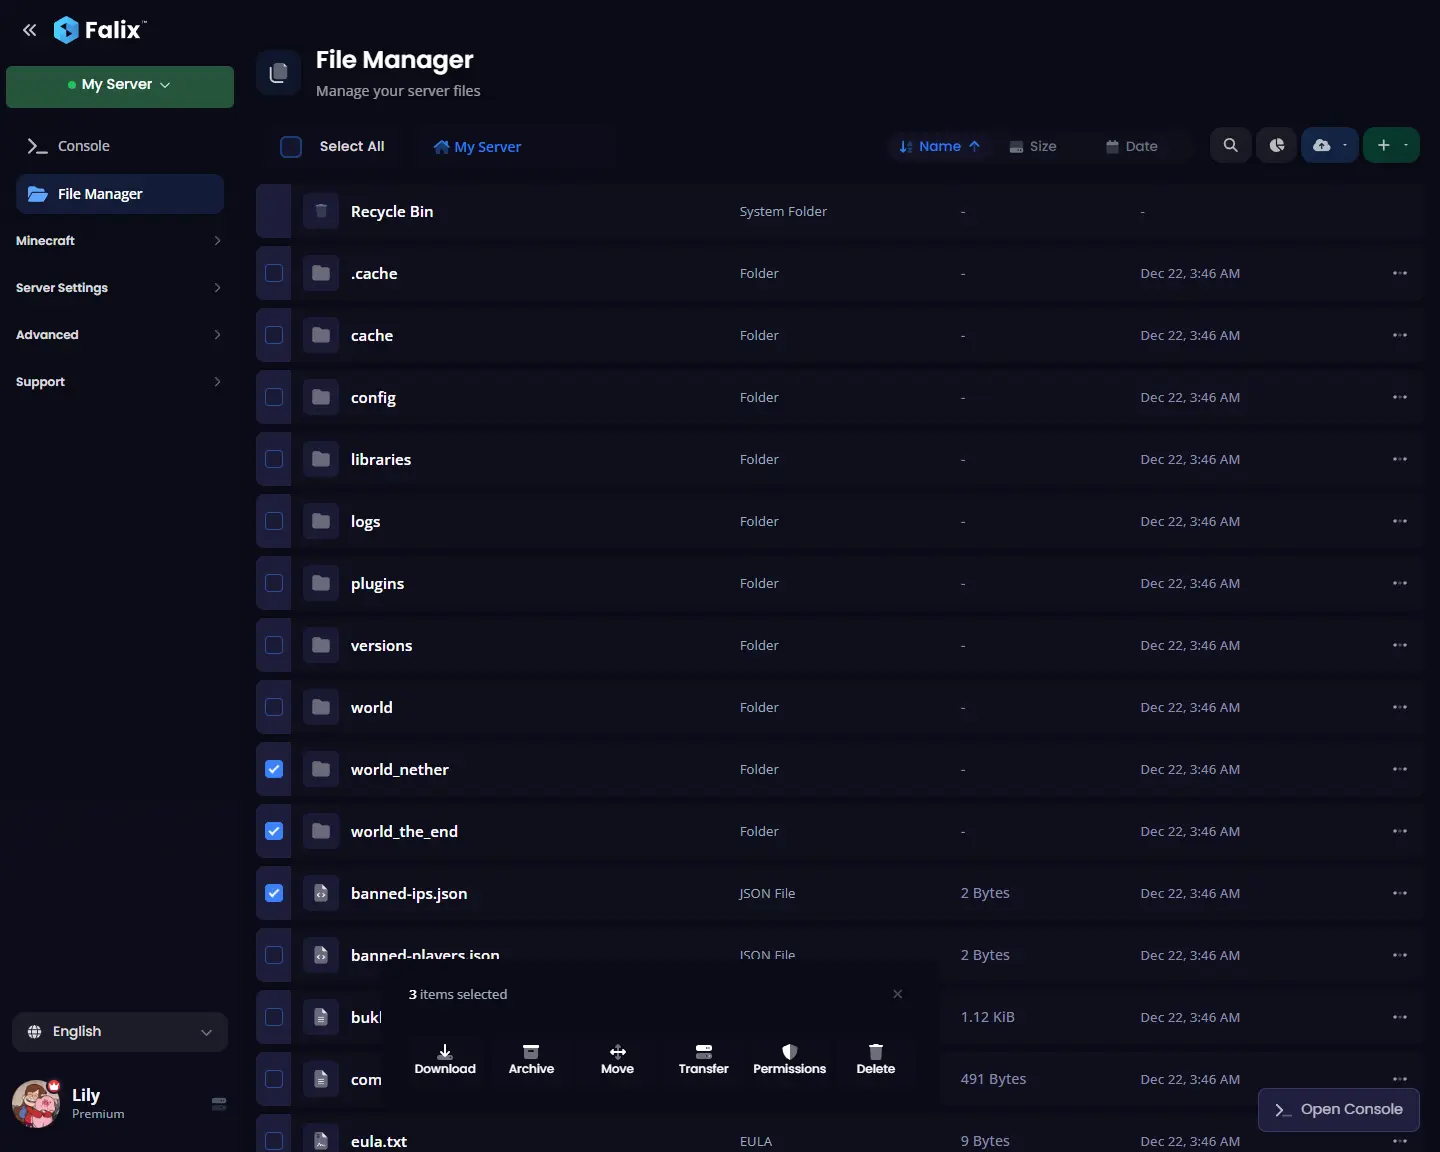Click the Permissions shield icon
Viewport: 1440px width, 1152px height.
790,1059
